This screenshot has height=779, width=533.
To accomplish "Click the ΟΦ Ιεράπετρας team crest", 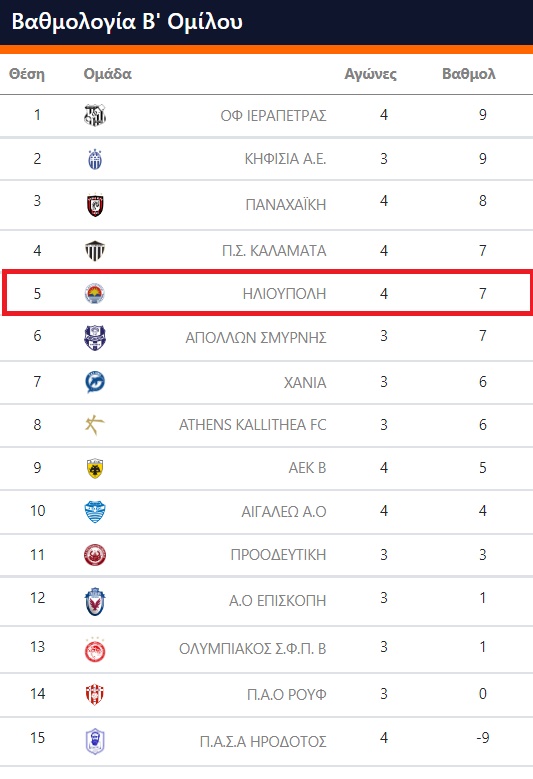I will (x=95, y=115).
